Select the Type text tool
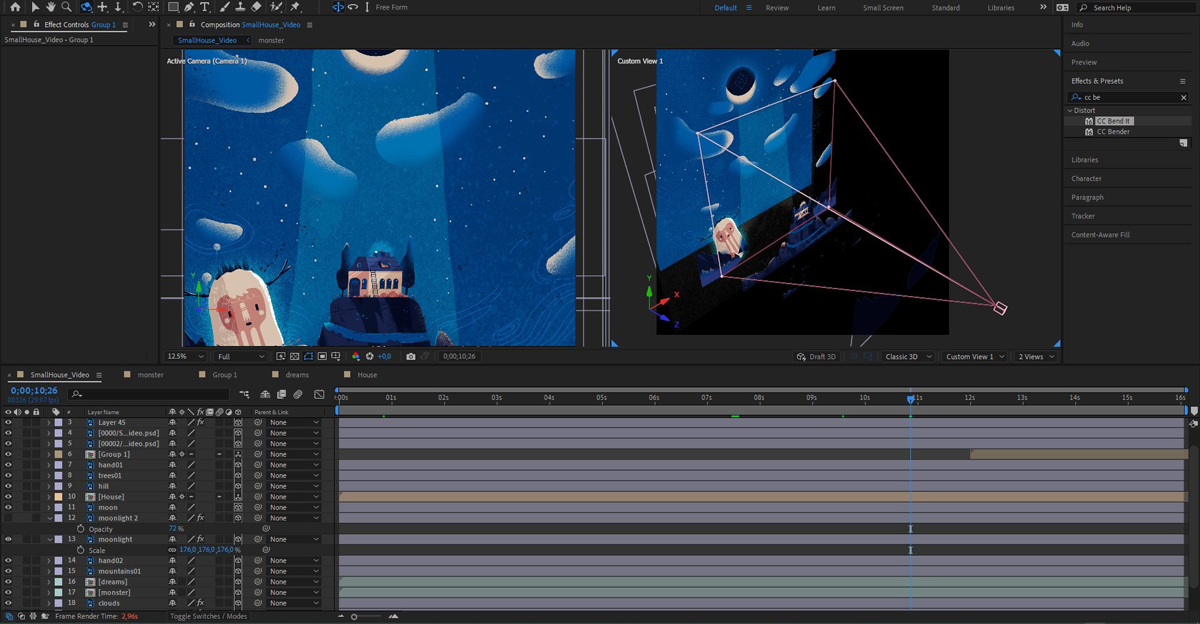 [x=205, y=7]
